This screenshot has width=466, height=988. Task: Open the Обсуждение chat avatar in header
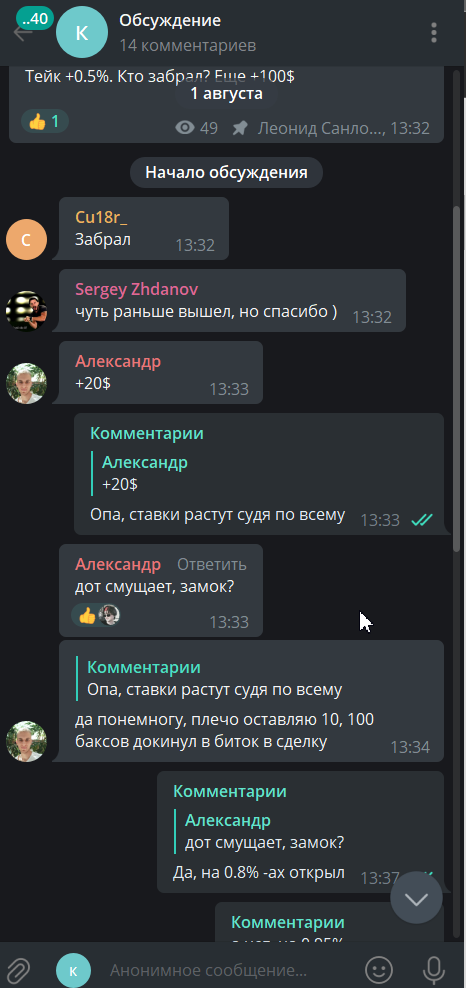click(x=82, y=33)
